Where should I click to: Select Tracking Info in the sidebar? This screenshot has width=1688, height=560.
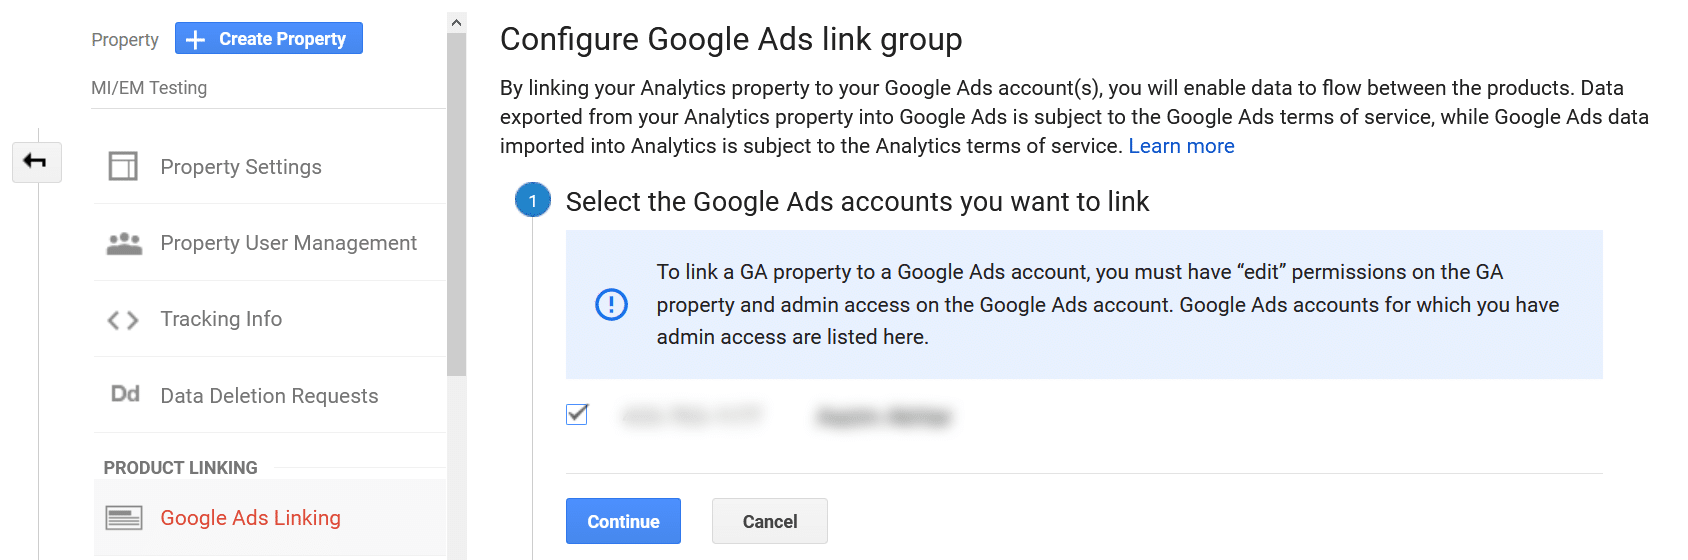(x=221, y=319)
